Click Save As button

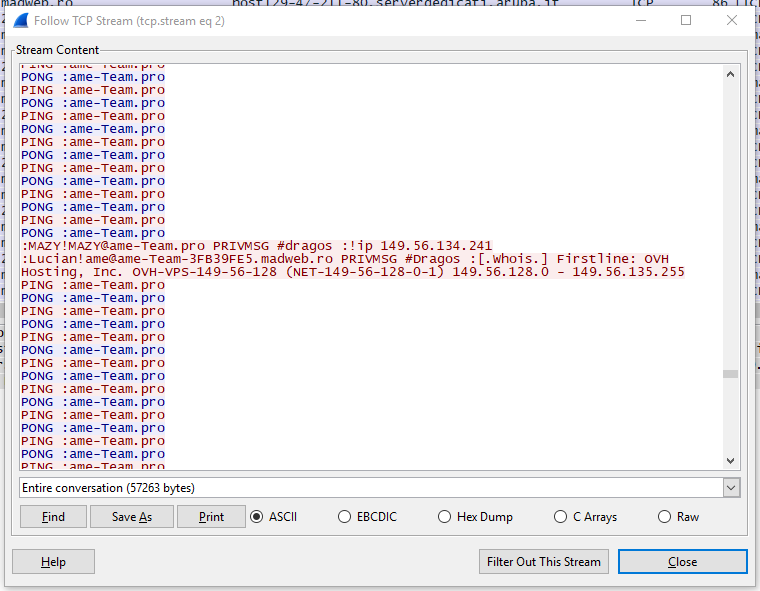click(132, 517)
